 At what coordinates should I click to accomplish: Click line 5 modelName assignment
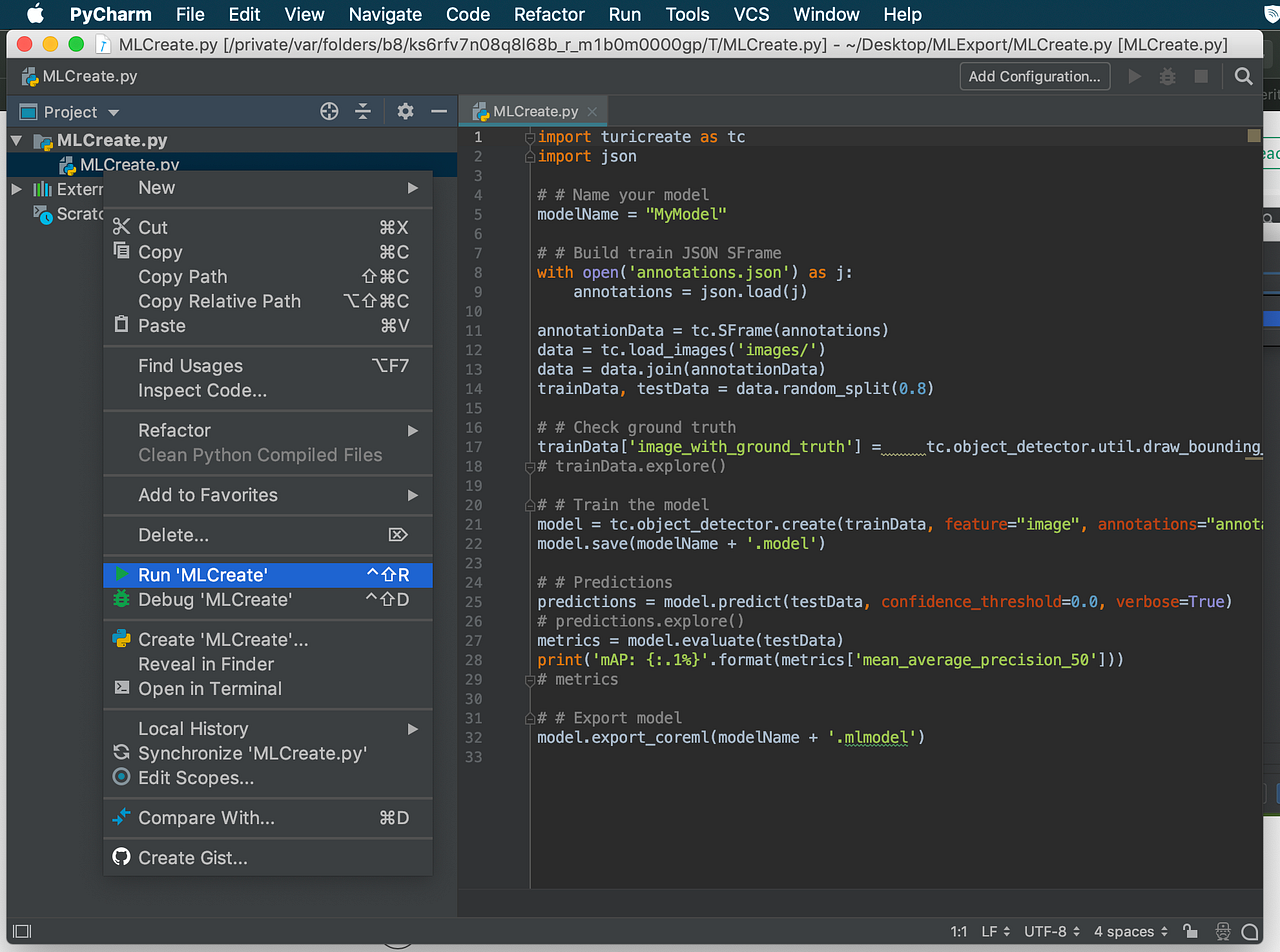coord(632,214)
